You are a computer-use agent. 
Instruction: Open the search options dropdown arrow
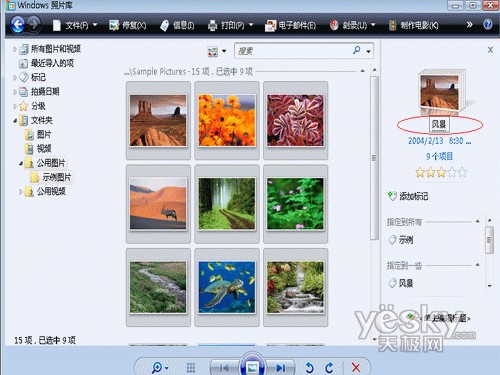point(368,51)
